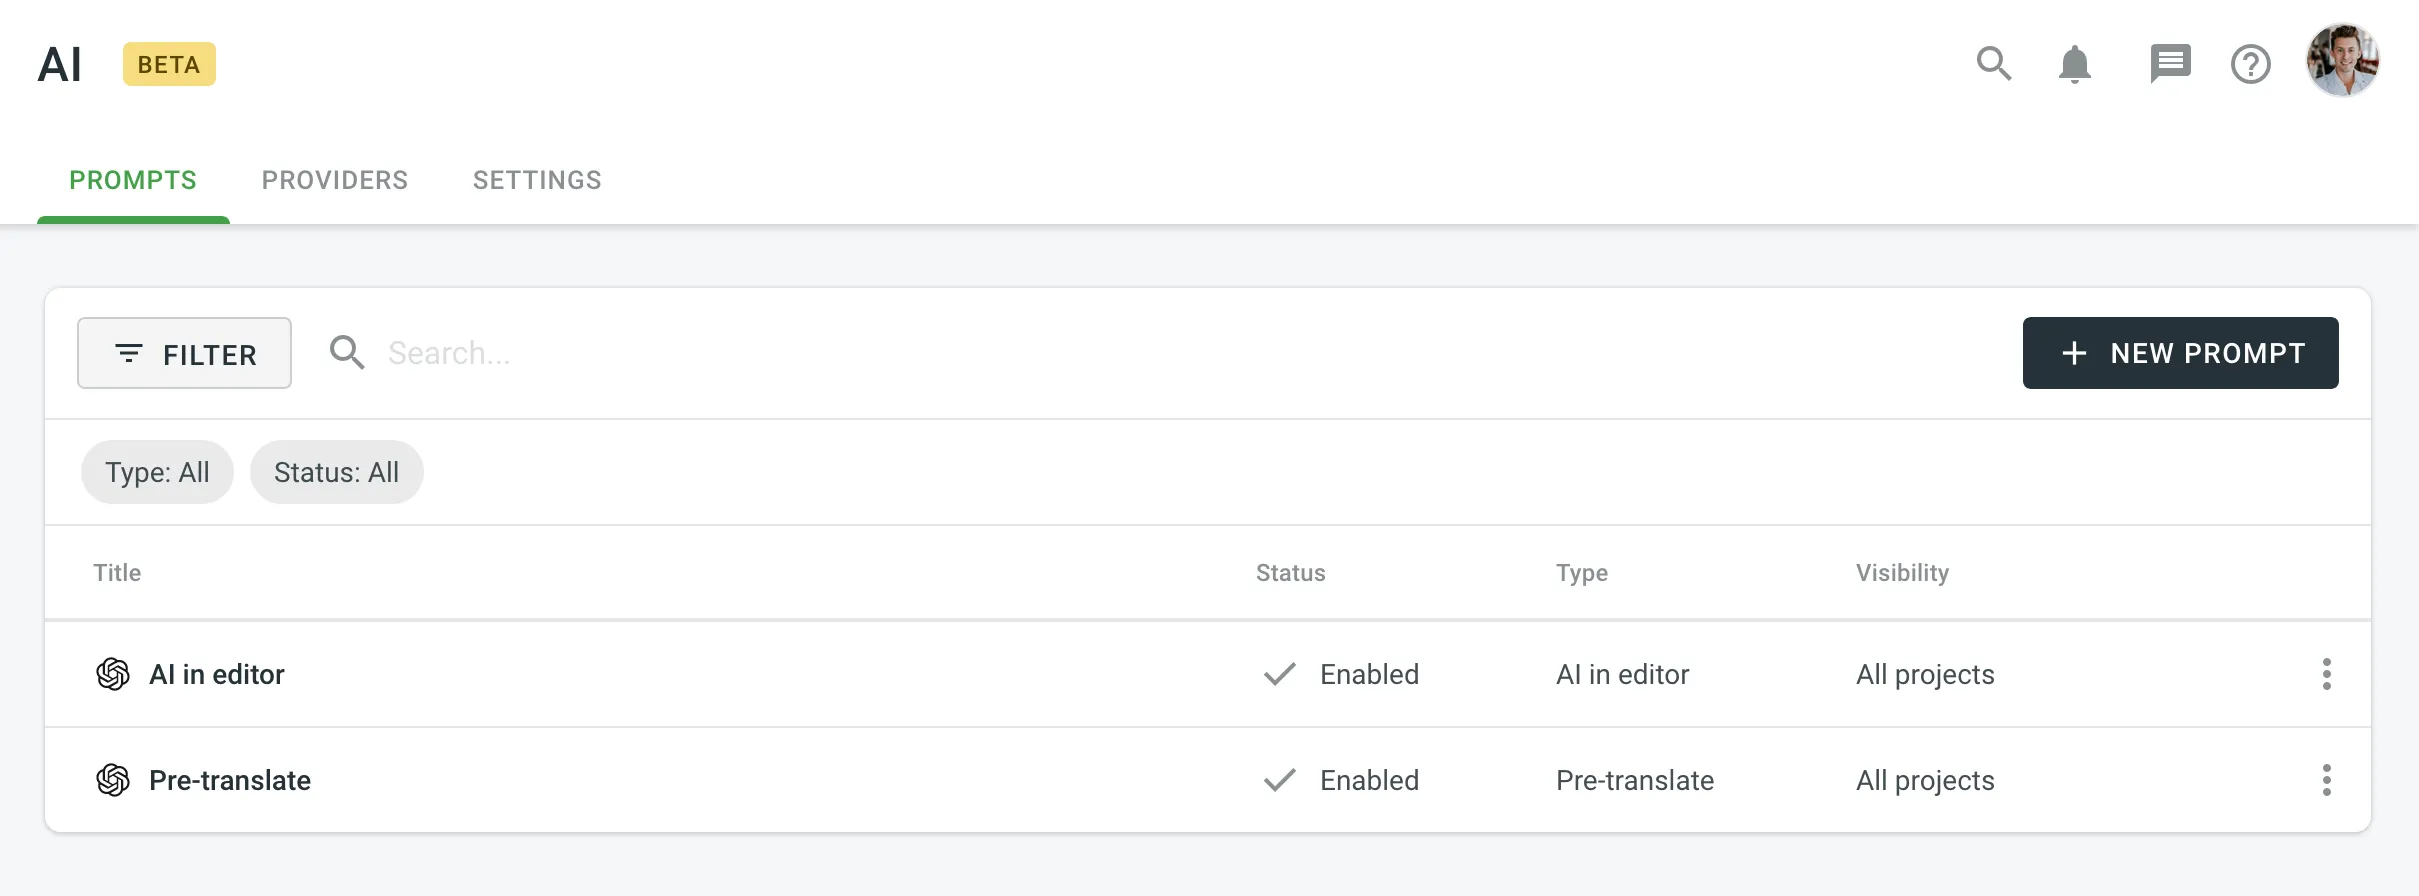The image size is (2419, 896).
Task: Click the AI in editor type cell
Action: coord(1622,675)
